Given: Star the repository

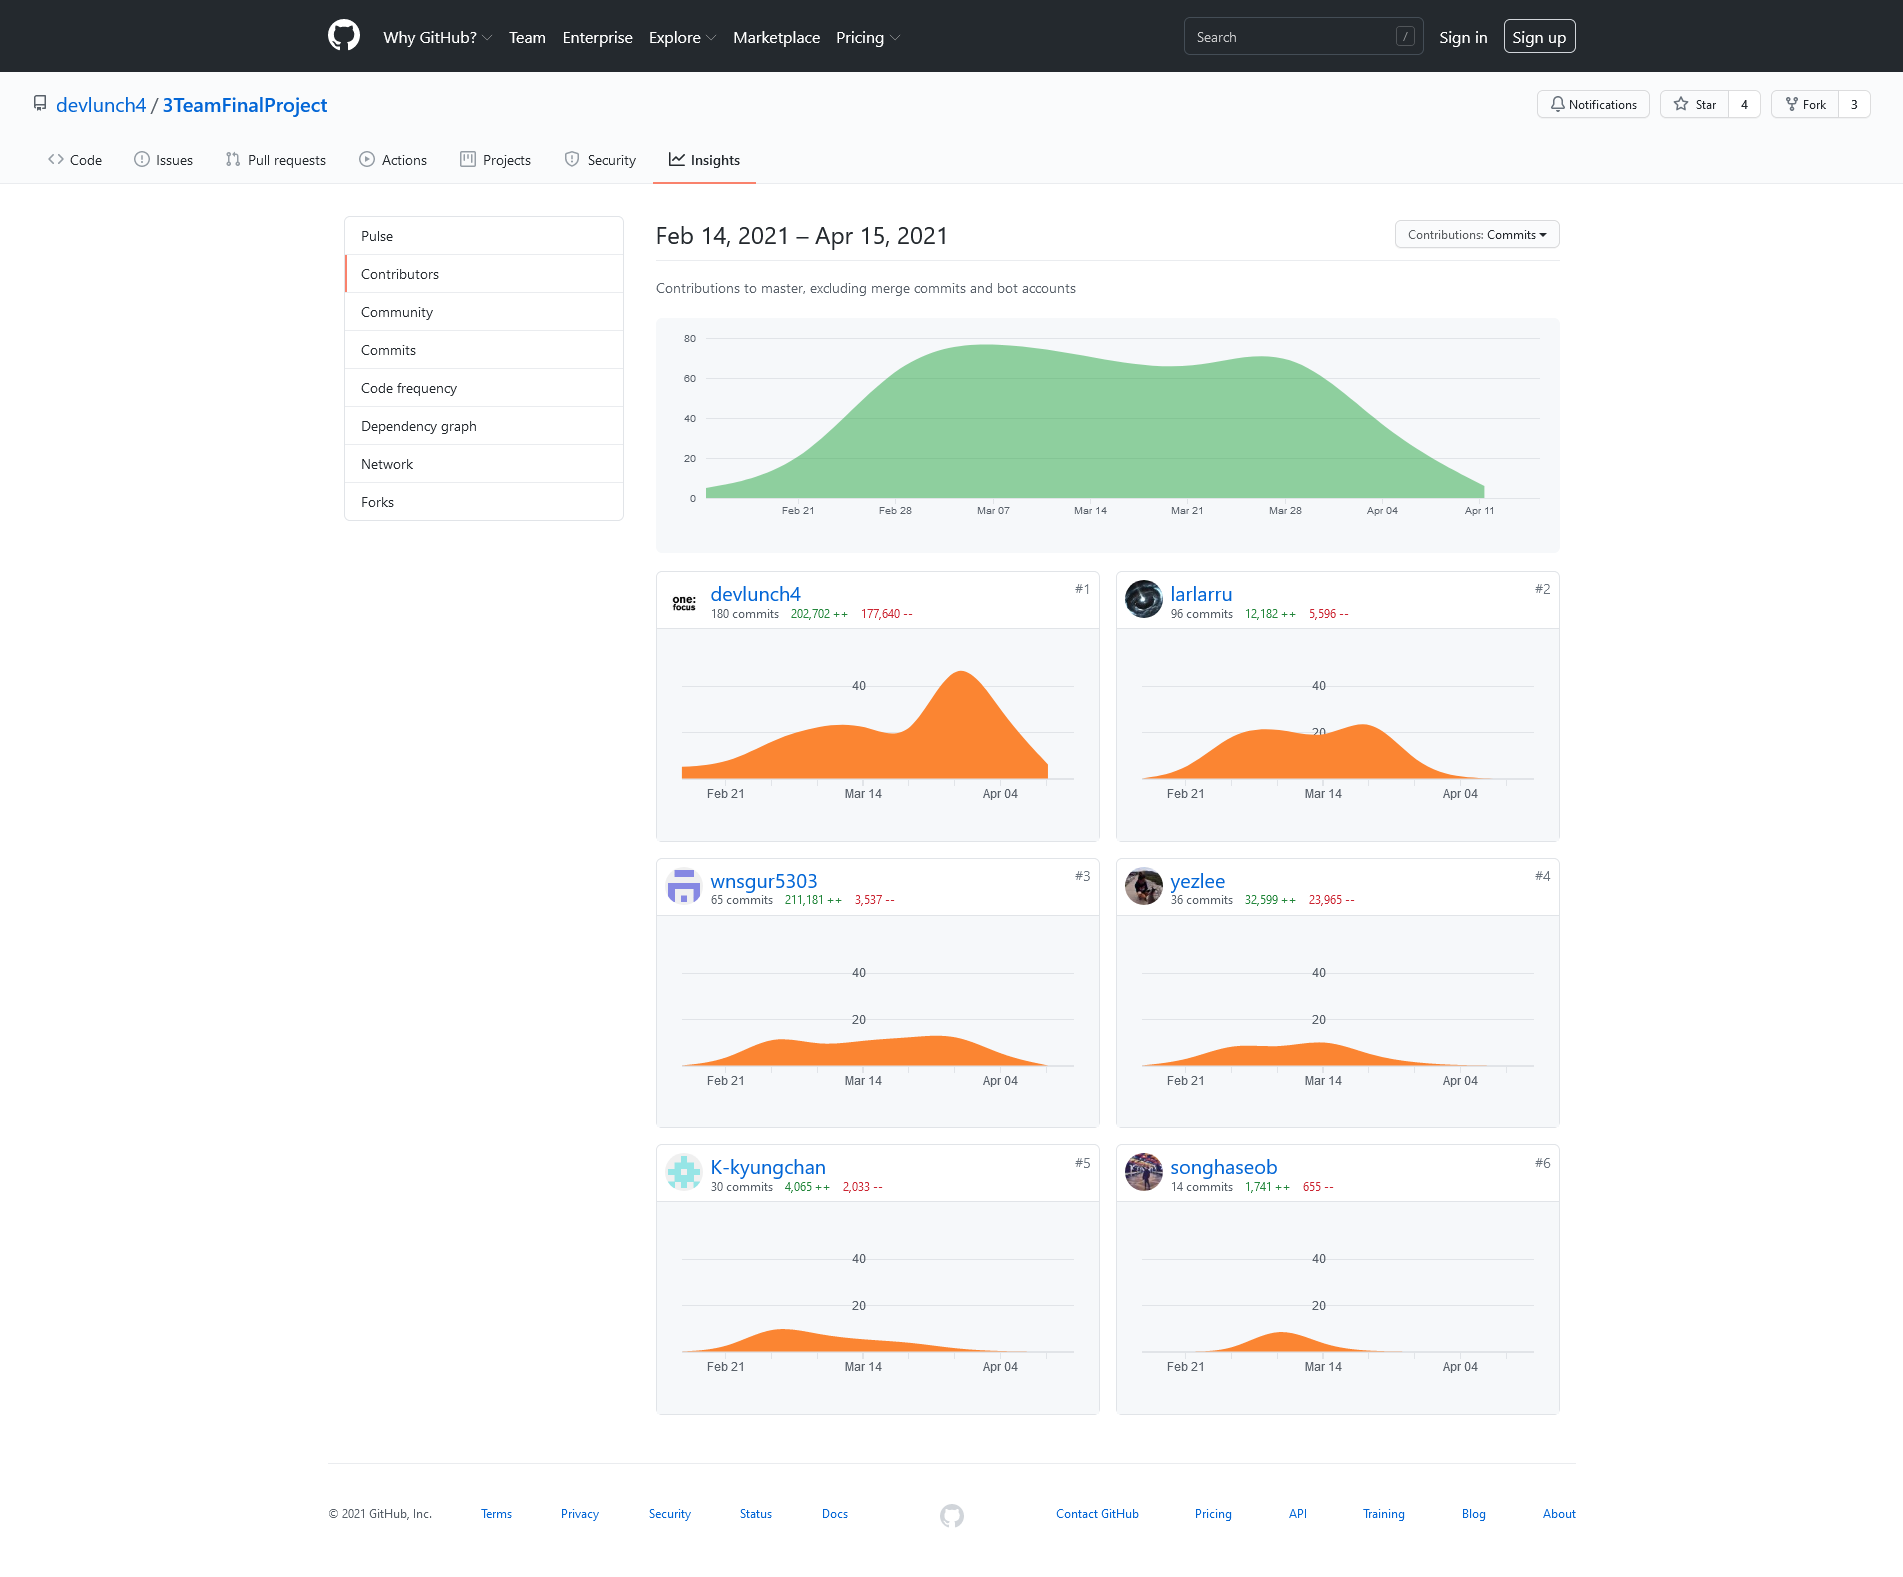Looking at the screenshot, I should click(1695, 104).
